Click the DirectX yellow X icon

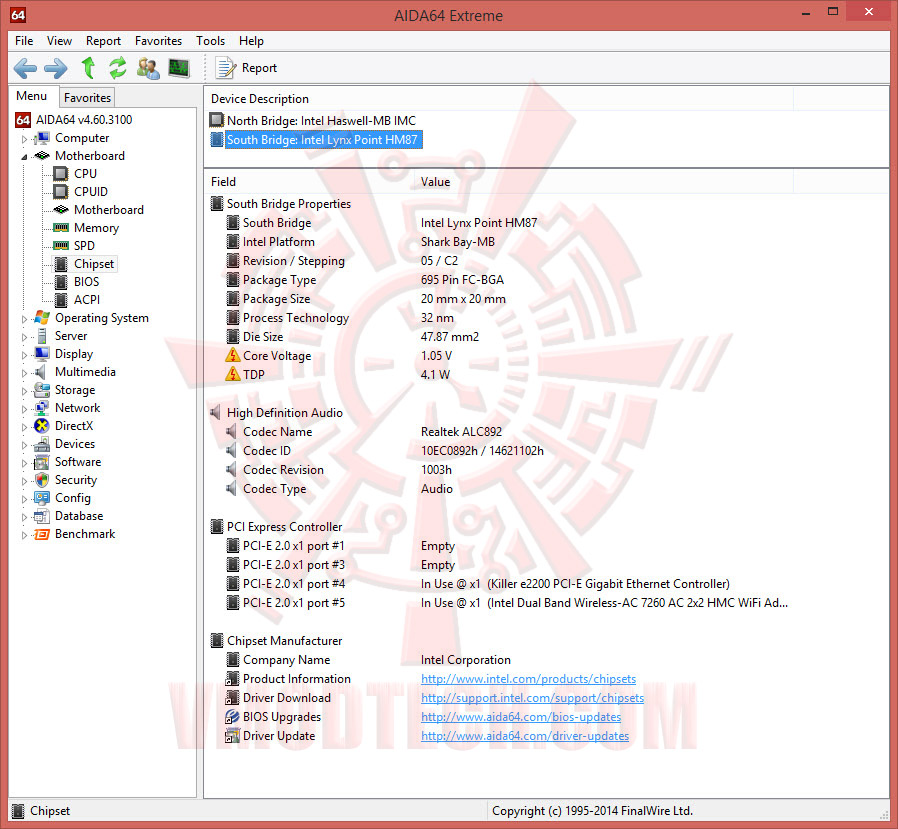coord(42,426)
